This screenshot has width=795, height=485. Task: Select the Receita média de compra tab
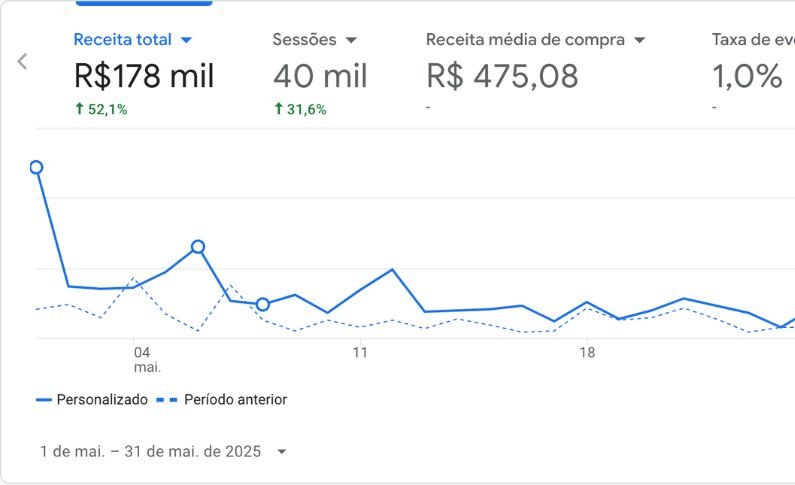(x=525, y=41)
